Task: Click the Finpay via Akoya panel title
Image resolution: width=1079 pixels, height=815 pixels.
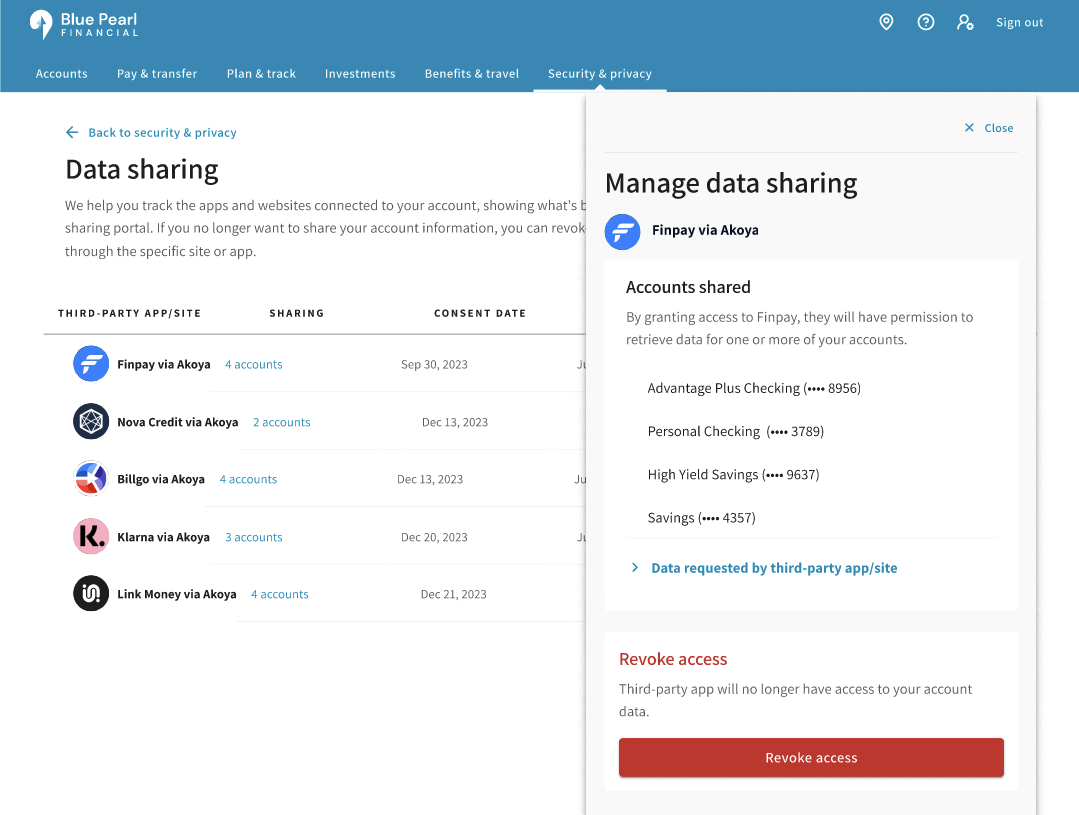Action: (x=705, y=230)
